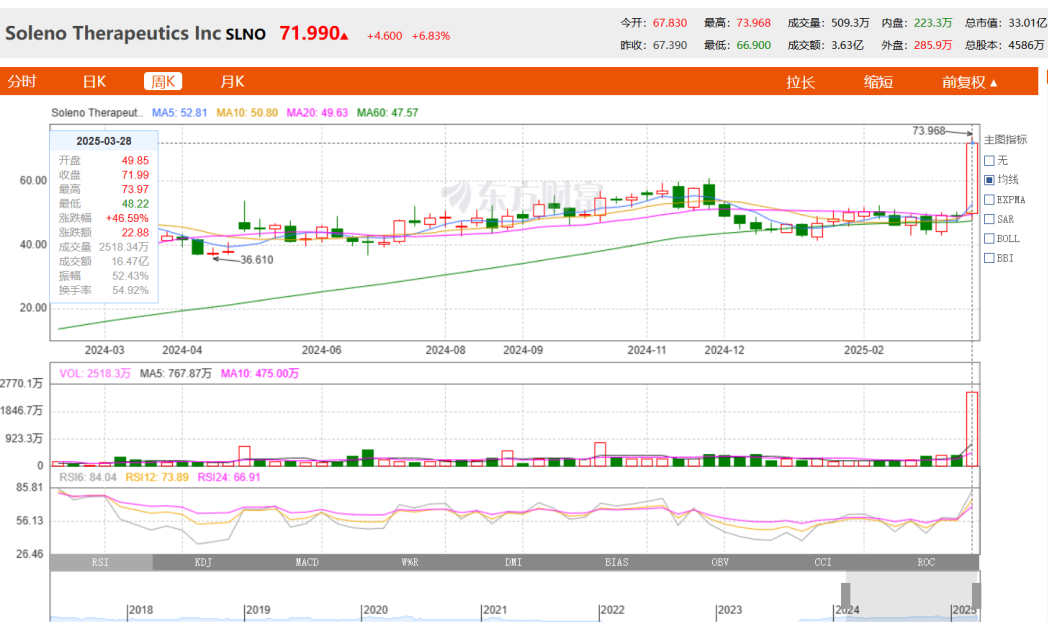Grab the left handle of the range selector
1048x624 pixels.
click(845, 596)
